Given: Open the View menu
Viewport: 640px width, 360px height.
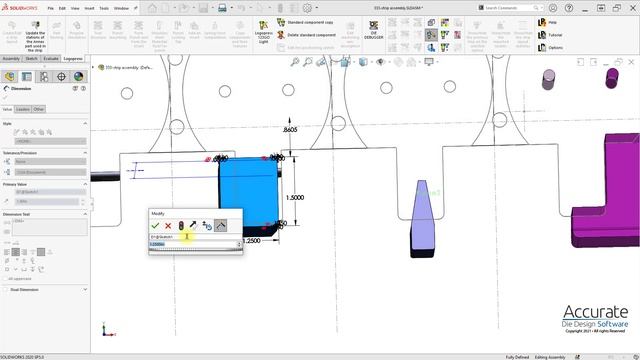Looking at the screenshot, I should click(75, 8).
